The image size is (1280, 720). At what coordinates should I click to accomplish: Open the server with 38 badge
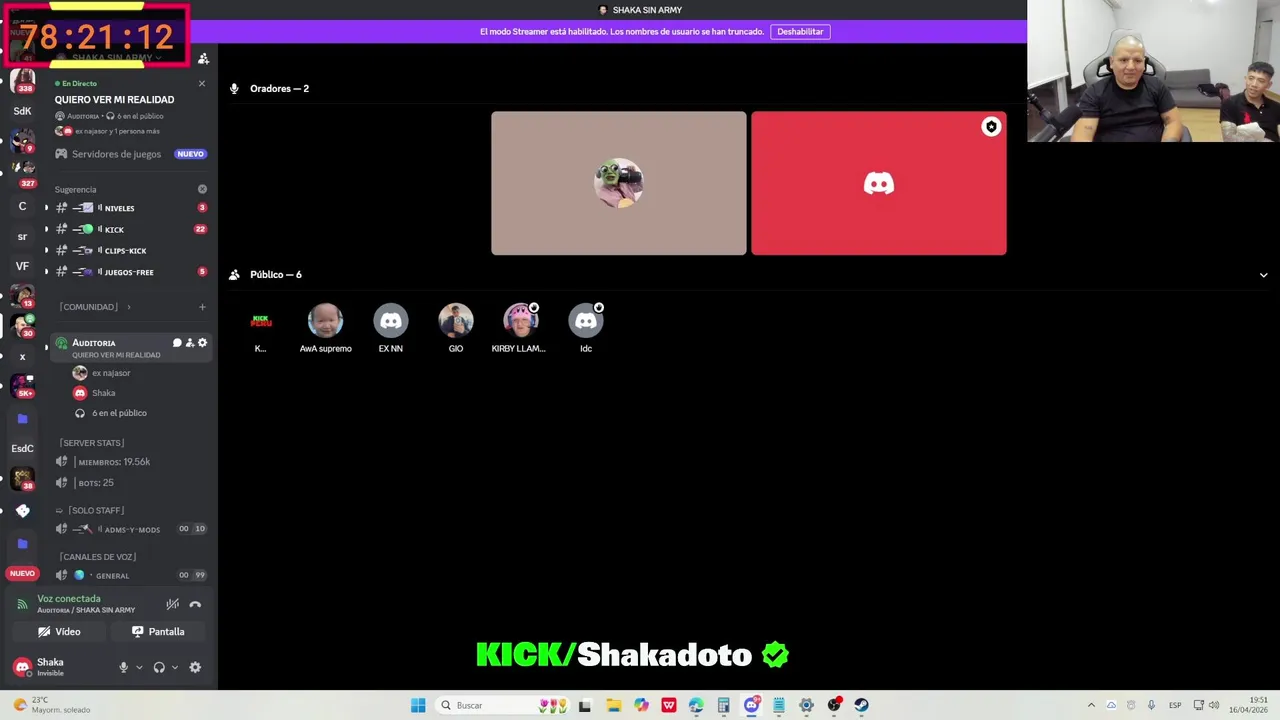[x=22, y=478]
